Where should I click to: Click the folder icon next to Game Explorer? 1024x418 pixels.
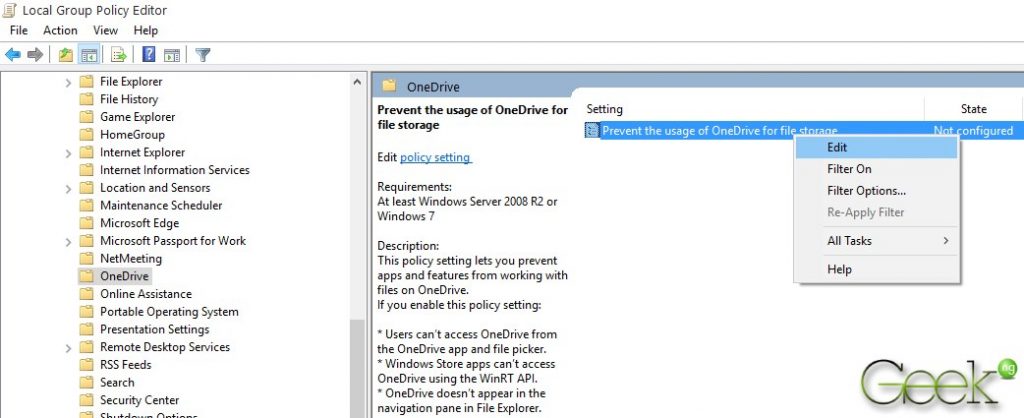(86, 117)
